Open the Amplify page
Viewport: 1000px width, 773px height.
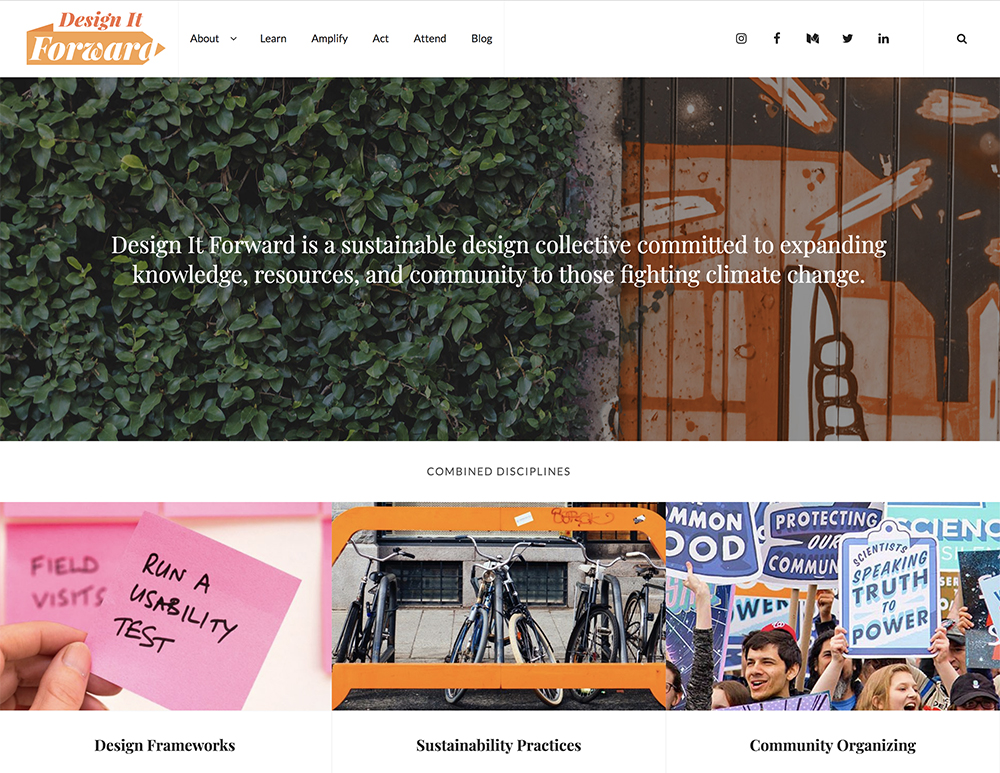click(x=330, y=38)
